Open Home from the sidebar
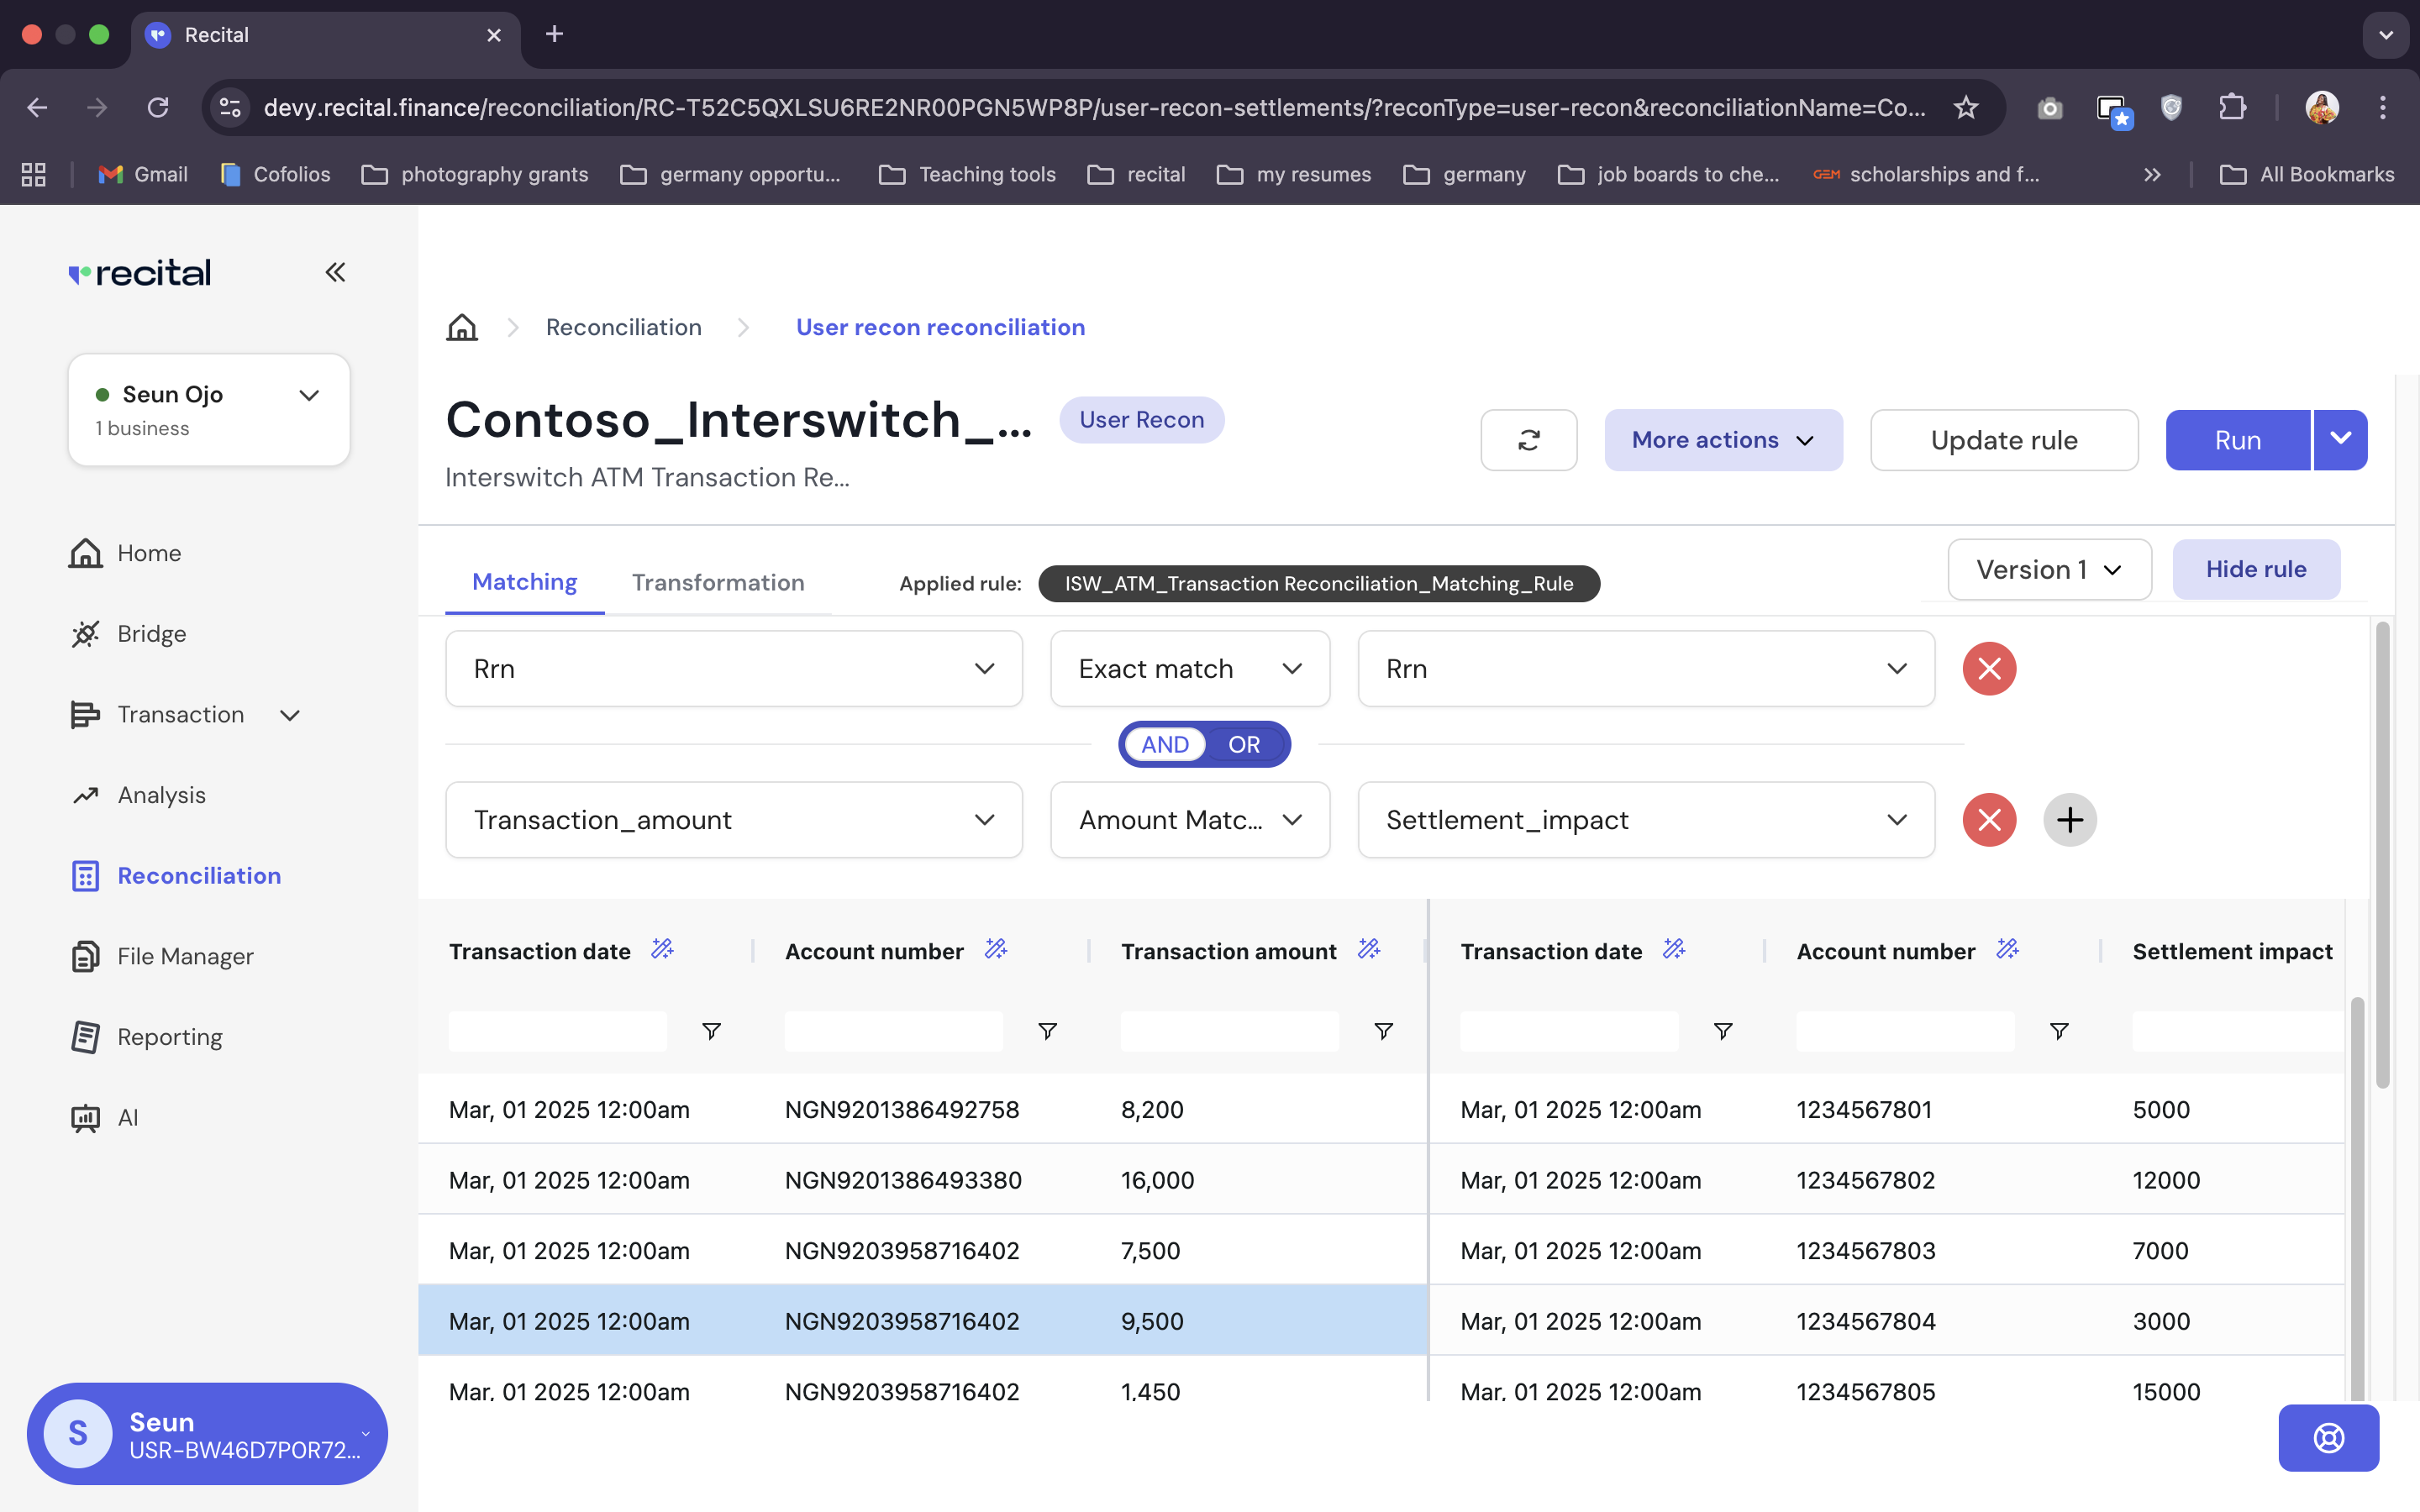This screenshot has height=1512, width=2420. pyautogui.click(x=148, y=553)
